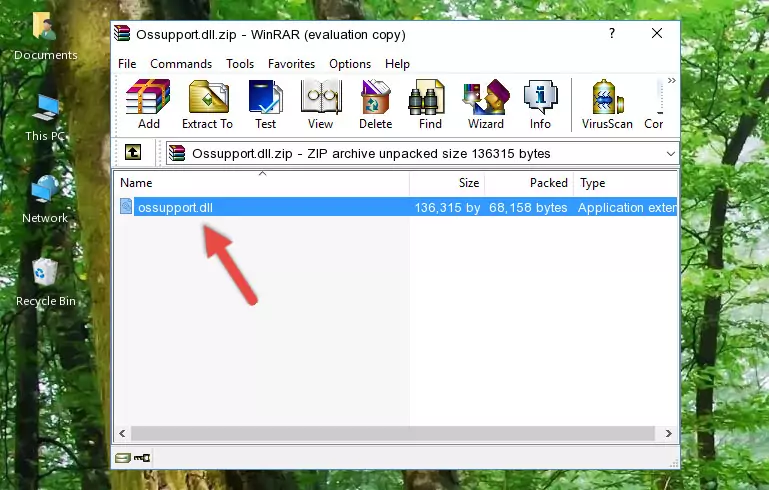Open the Options menu

tap(350, 64)
